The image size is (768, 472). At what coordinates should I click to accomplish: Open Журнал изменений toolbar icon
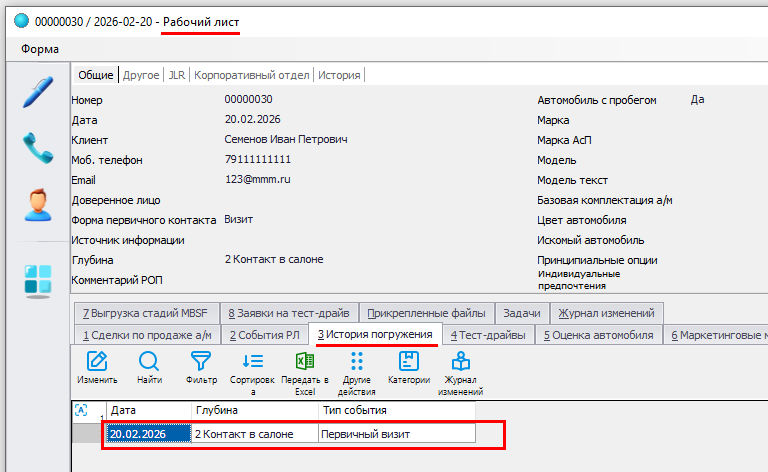pyautogui.click(x=460, y=362)
